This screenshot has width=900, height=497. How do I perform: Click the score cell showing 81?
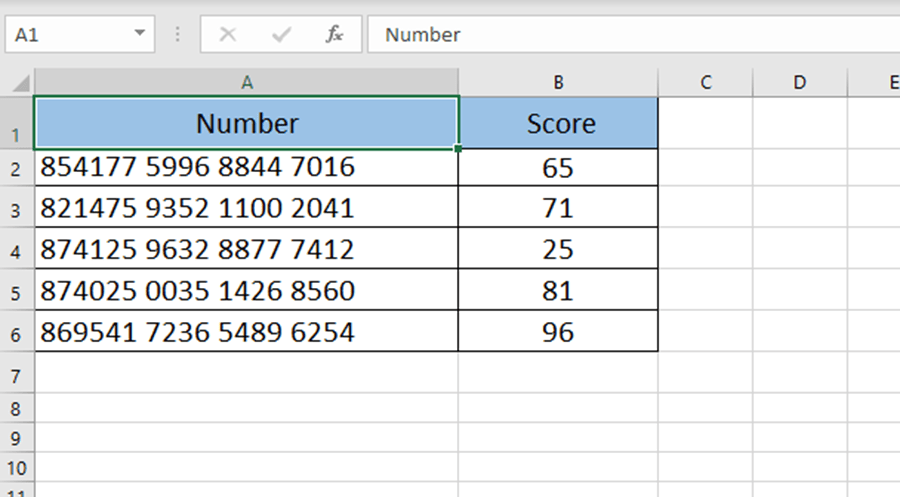tap(558, 290)
